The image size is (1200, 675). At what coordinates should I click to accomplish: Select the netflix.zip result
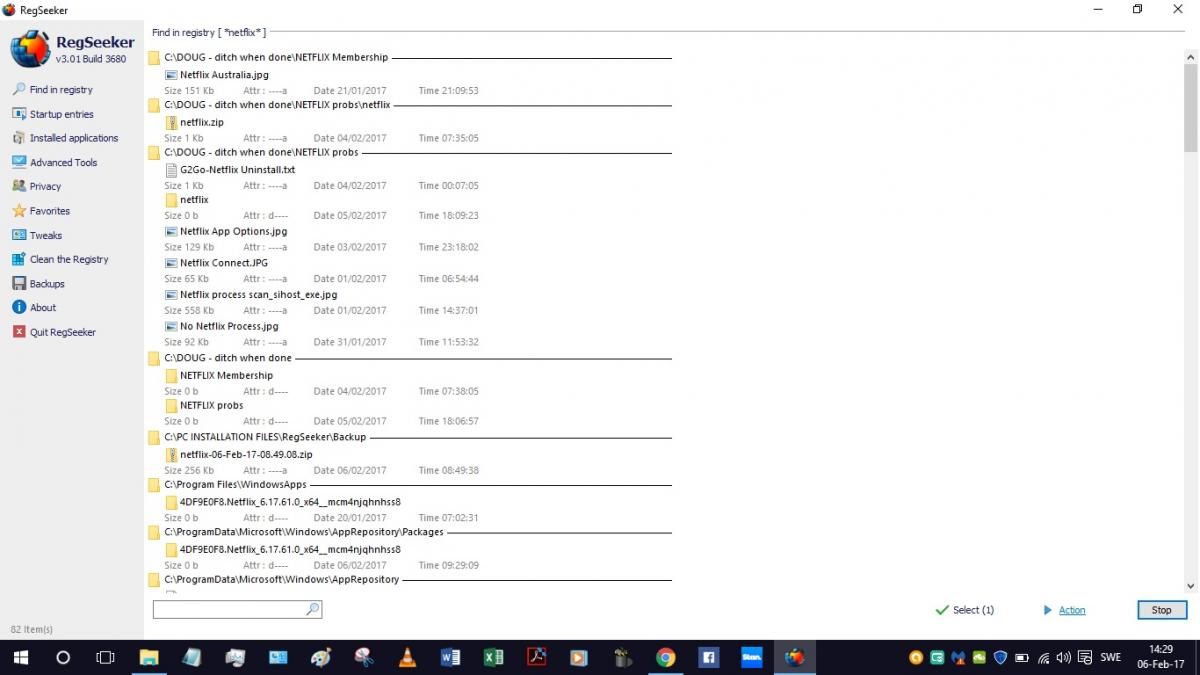(x=202, y=122)
